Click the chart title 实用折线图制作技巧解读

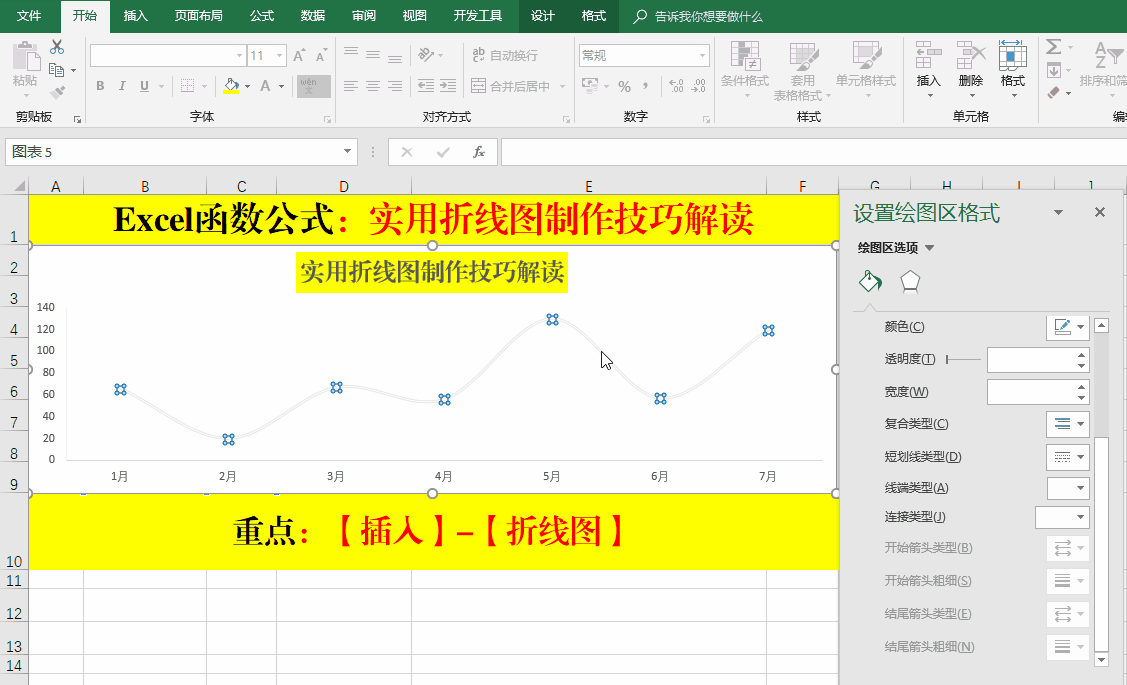click(x=432, y=272)
